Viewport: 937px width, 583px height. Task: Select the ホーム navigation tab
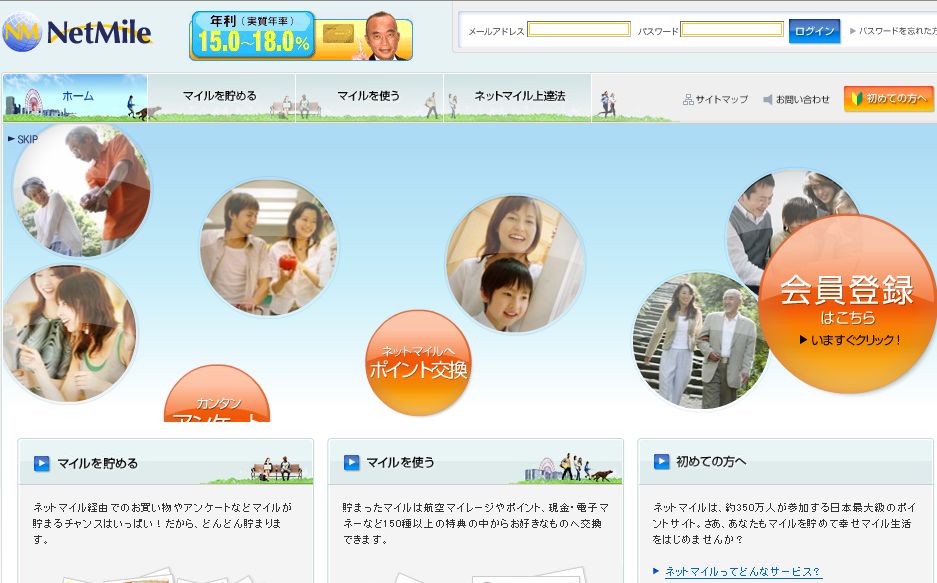(75, 98)
